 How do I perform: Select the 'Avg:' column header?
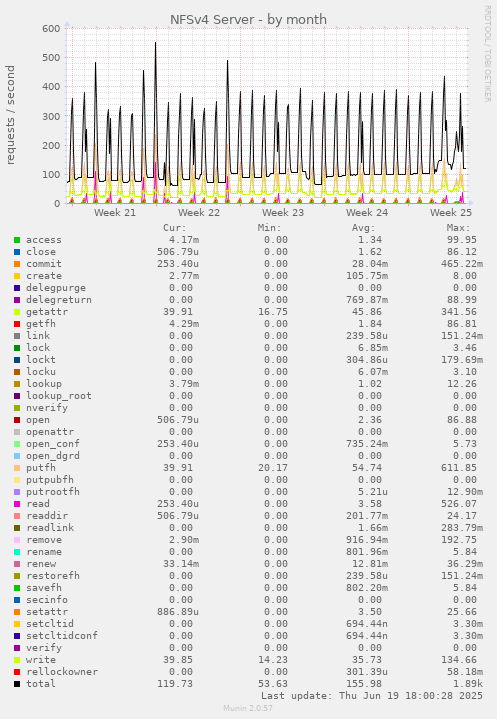[364, 228]
